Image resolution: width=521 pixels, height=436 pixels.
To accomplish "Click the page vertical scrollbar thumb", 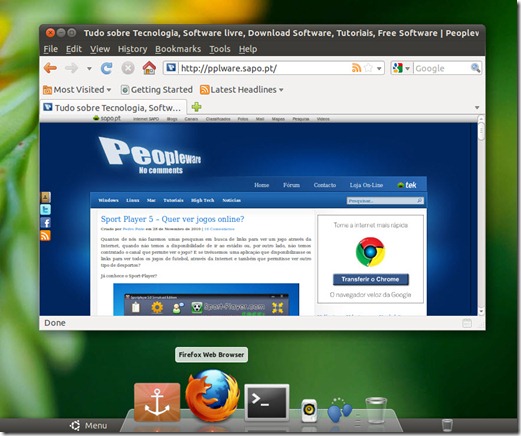I will click(x=481, y=132).
